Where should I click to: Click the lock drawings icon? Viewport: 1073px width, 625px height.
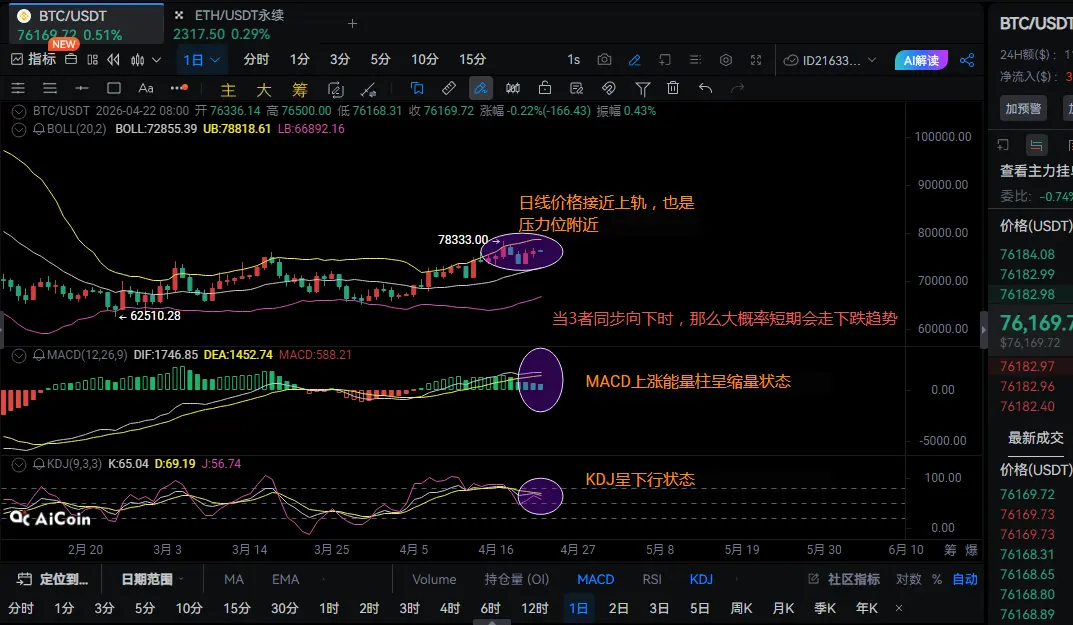(x=545, y=88)
